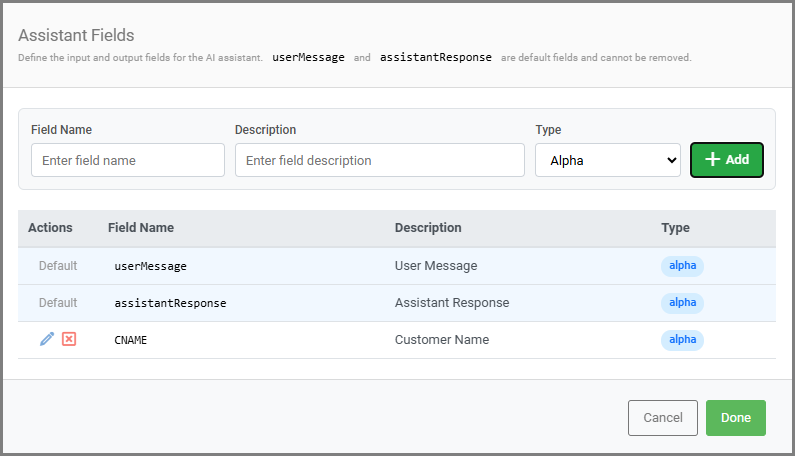Cancel the Assistant Fields dialog
The image size is (795, 456).
(x=663, y=417)
